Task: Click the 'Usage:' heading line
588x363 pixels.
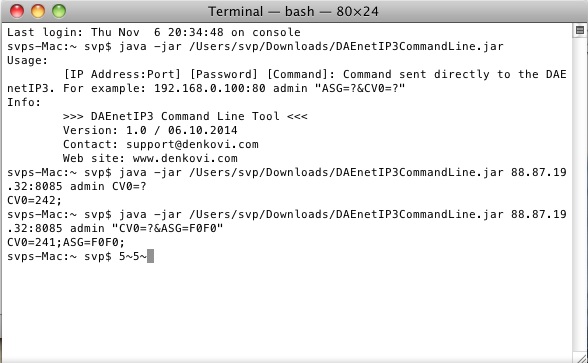Action: pyautogui.click(x=27, y=60)
